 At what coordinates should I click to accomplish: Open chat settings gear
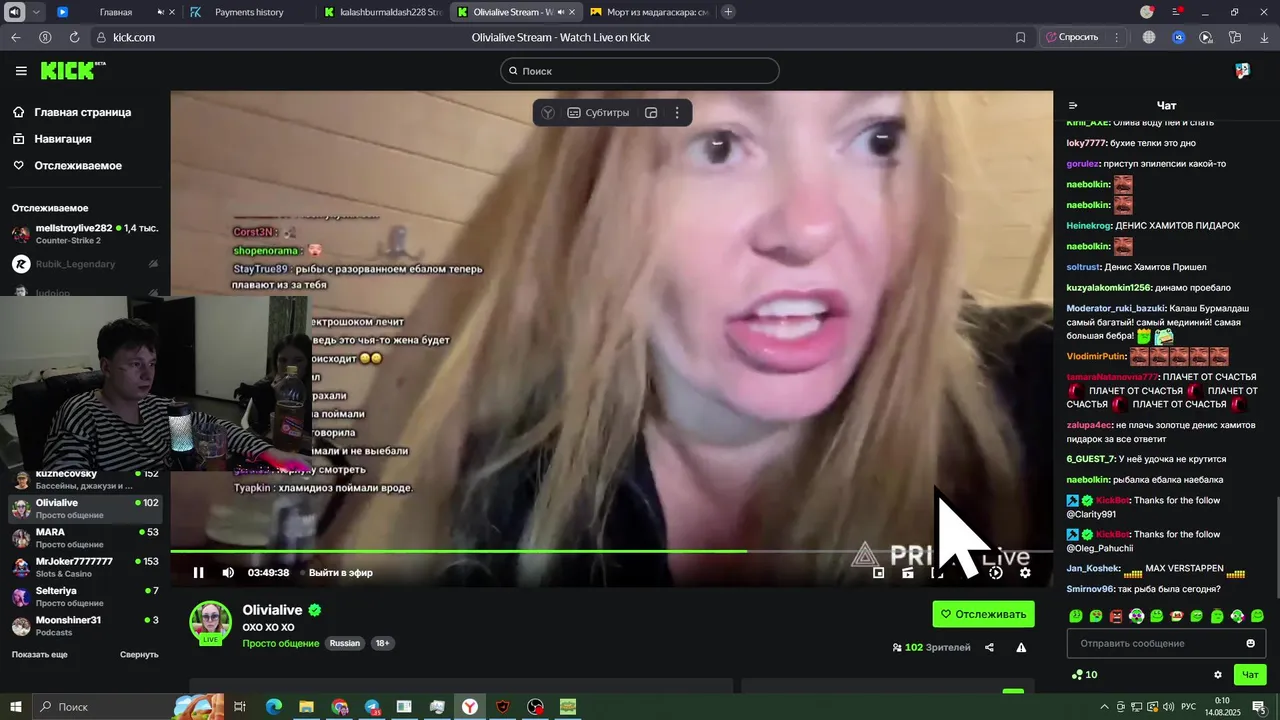pos(1217,675)
